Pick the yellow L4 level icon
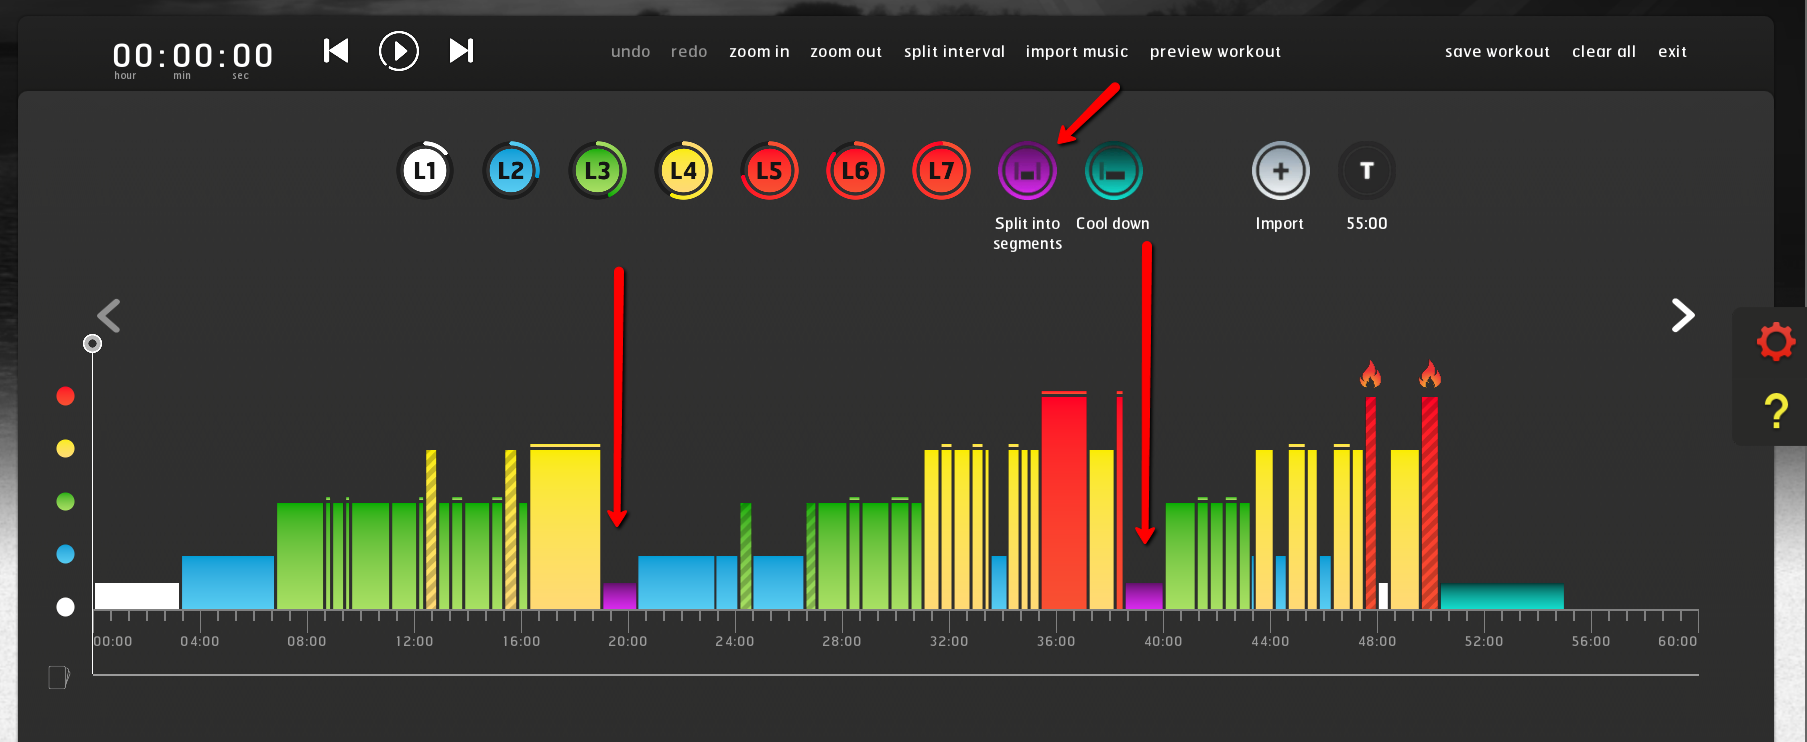 [683, 171]
